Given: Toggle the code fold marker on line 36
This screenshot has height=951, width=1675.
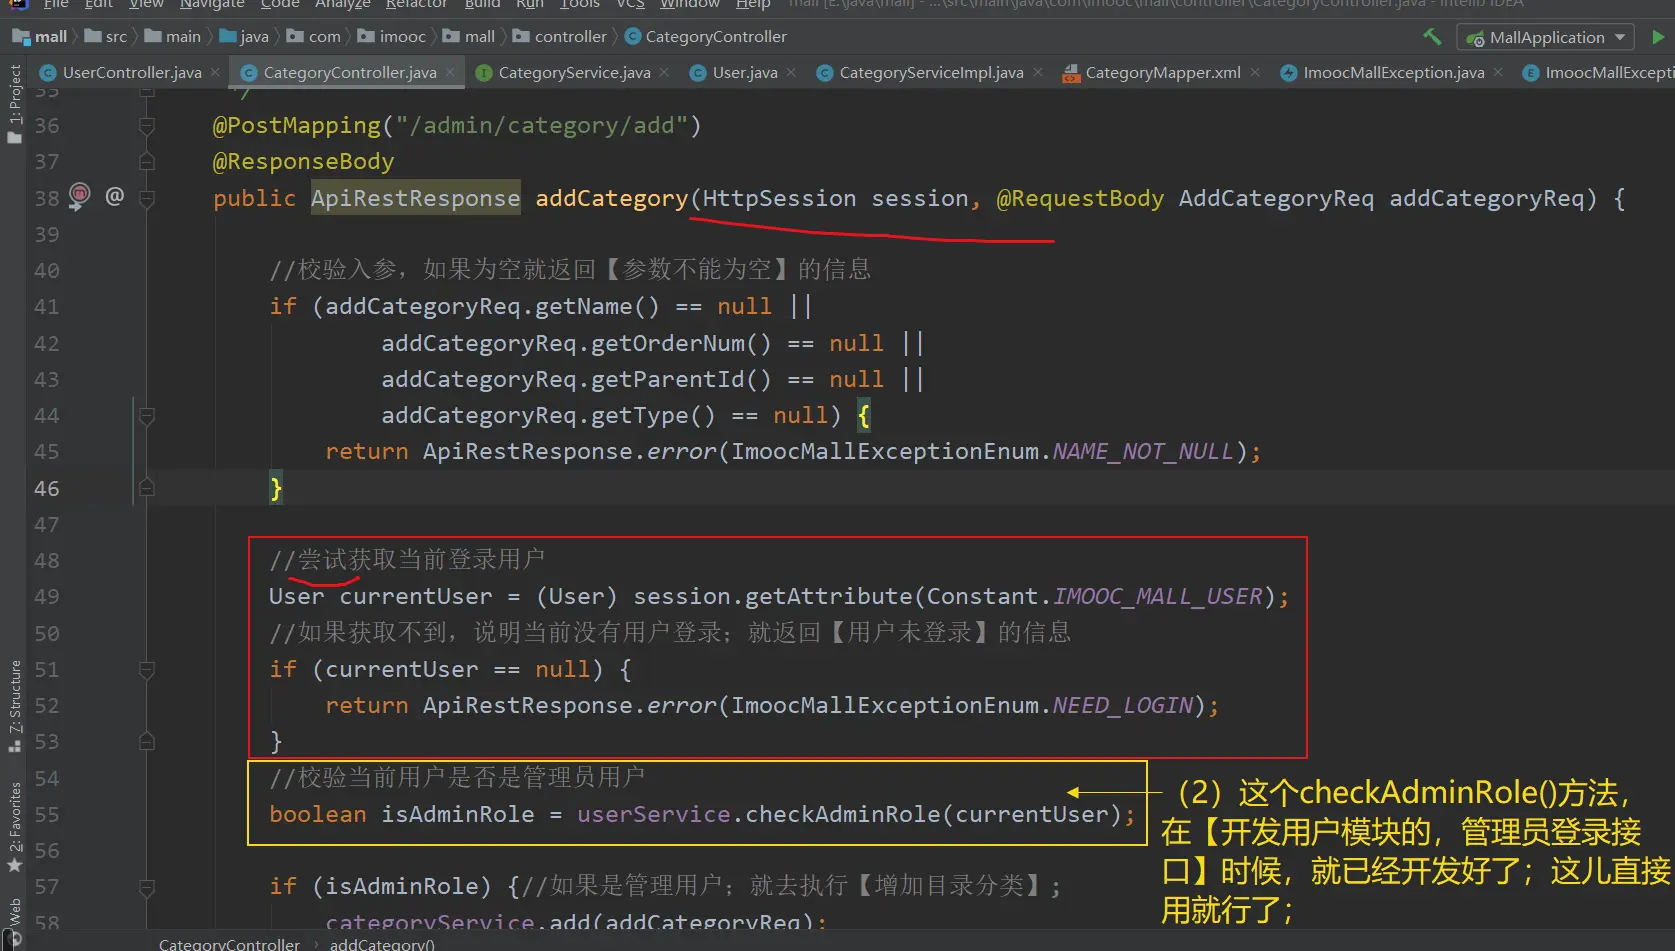Looking at the screenshot, I should [147, 126].
